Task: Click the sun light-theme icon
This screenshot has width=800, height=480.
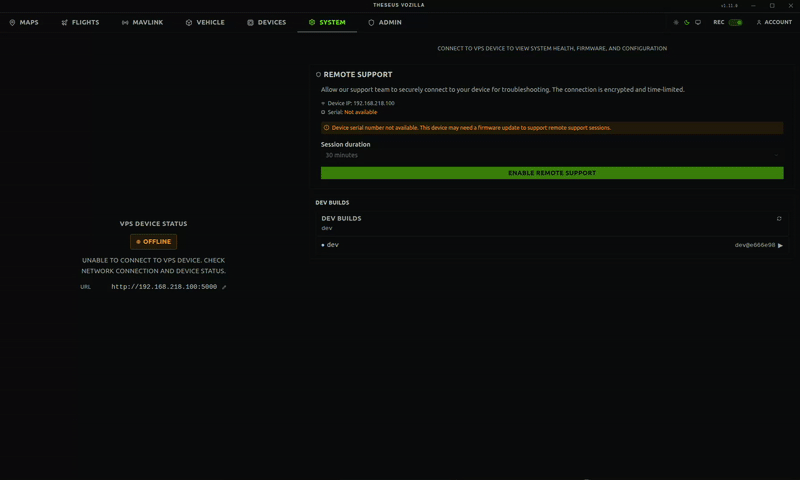Action: (x=676, y=22)
